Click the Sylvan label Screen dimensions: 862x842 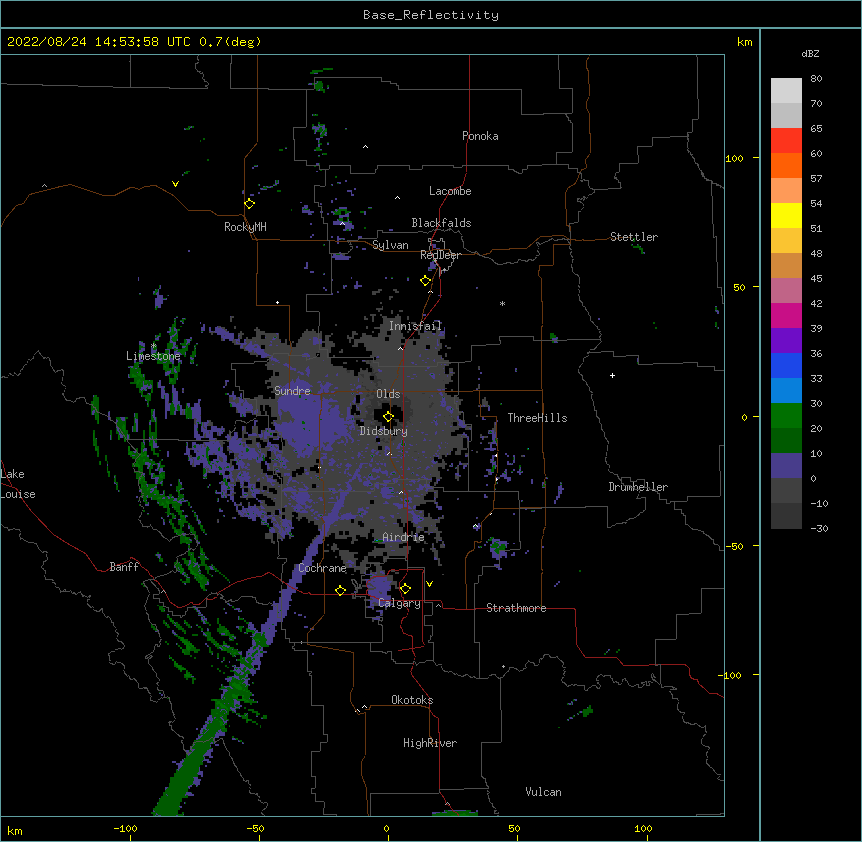(390, 245)
